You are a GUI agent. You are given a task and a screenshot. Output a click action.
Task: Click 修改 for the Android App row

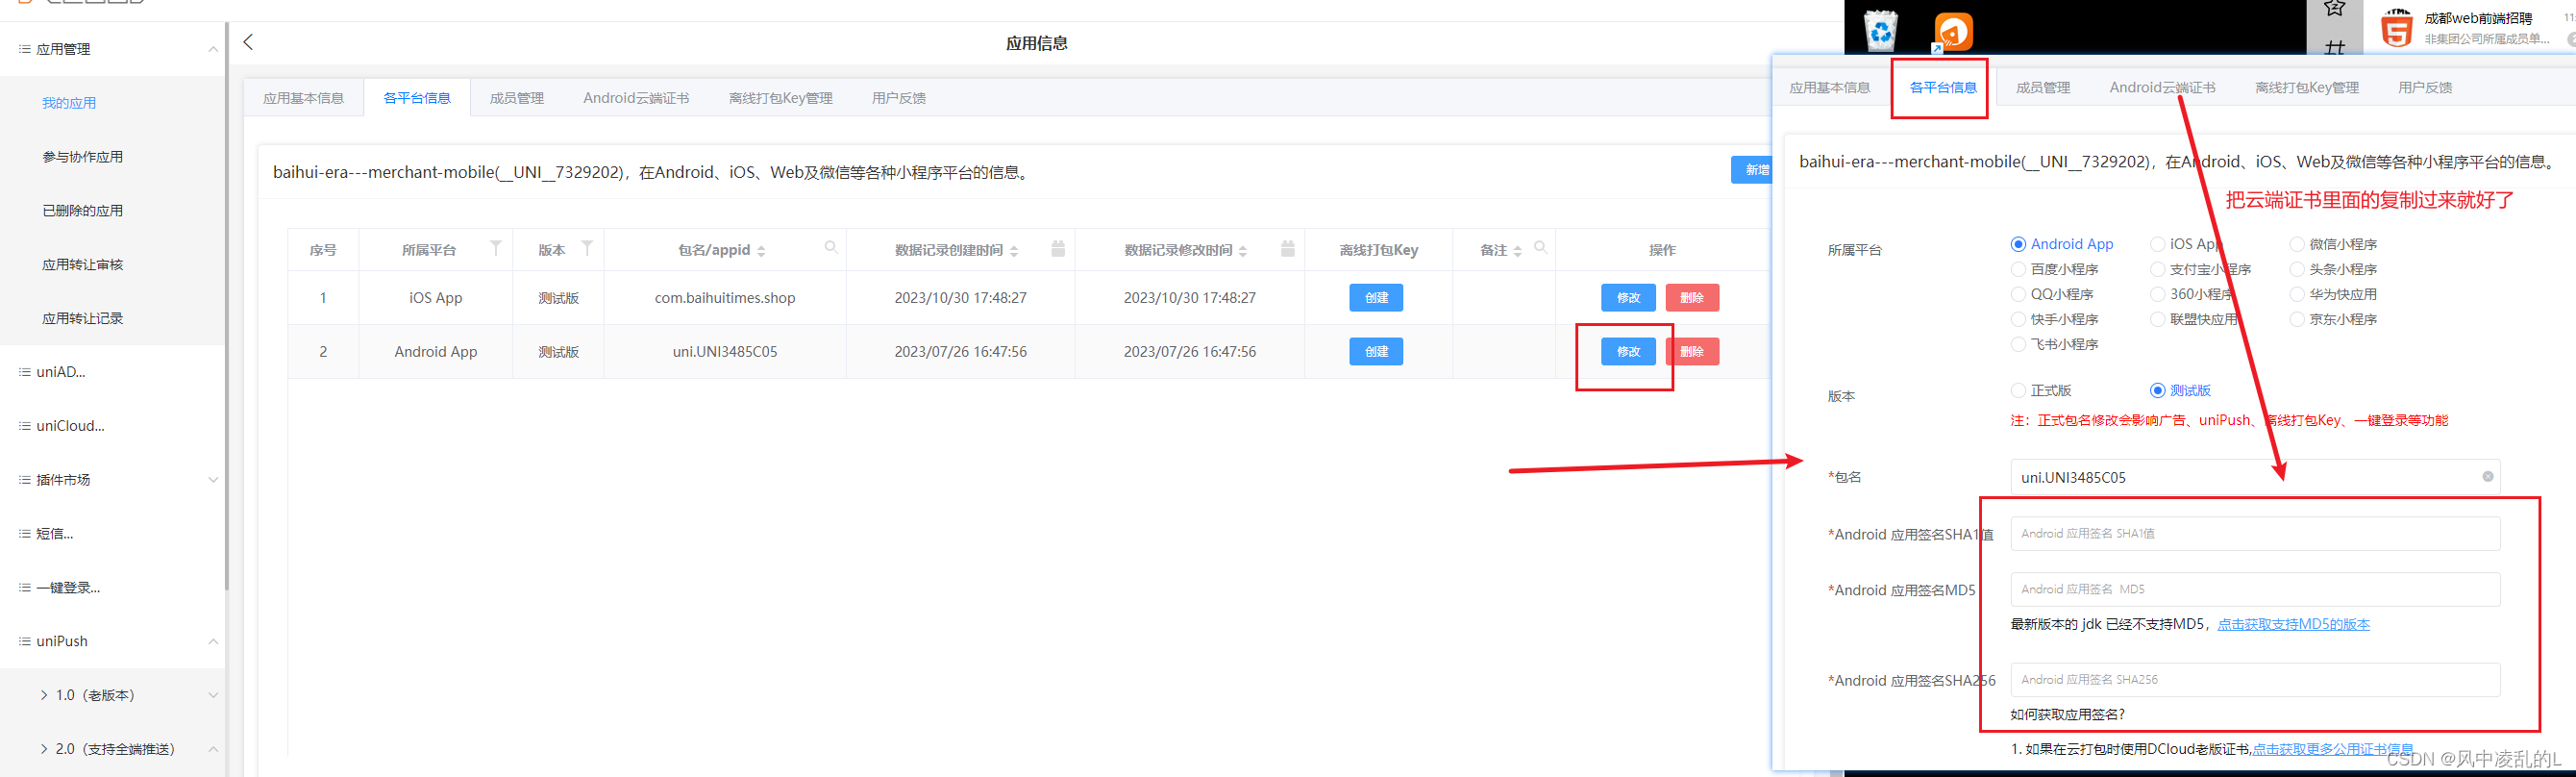(1628, 352)
